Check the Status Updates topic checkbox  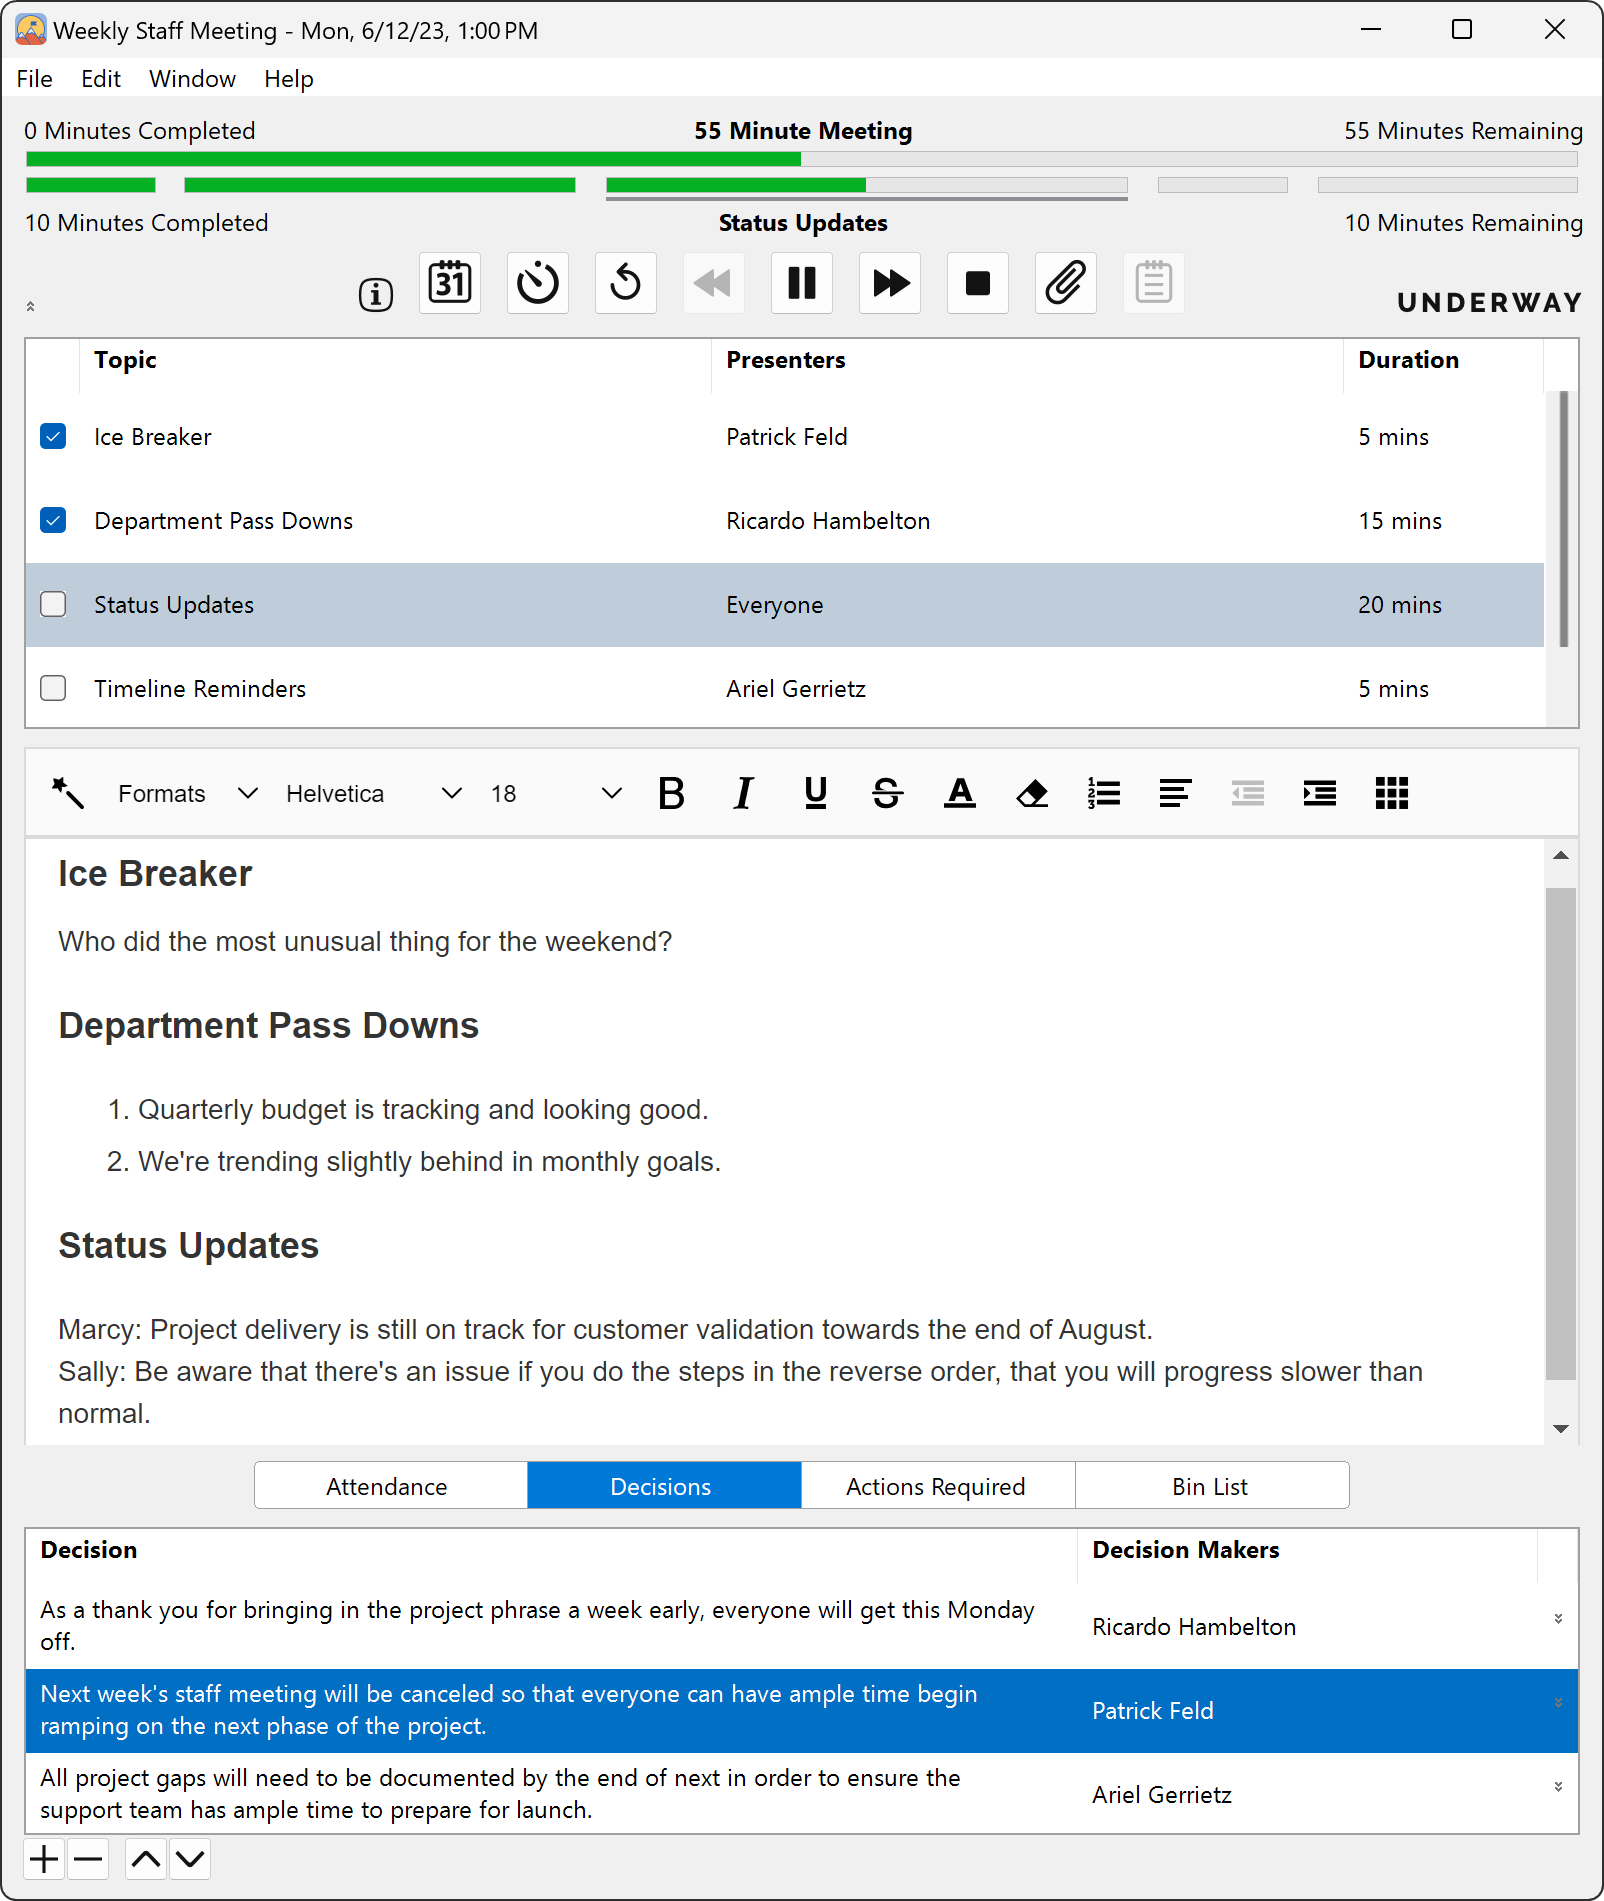pos(53,605)
